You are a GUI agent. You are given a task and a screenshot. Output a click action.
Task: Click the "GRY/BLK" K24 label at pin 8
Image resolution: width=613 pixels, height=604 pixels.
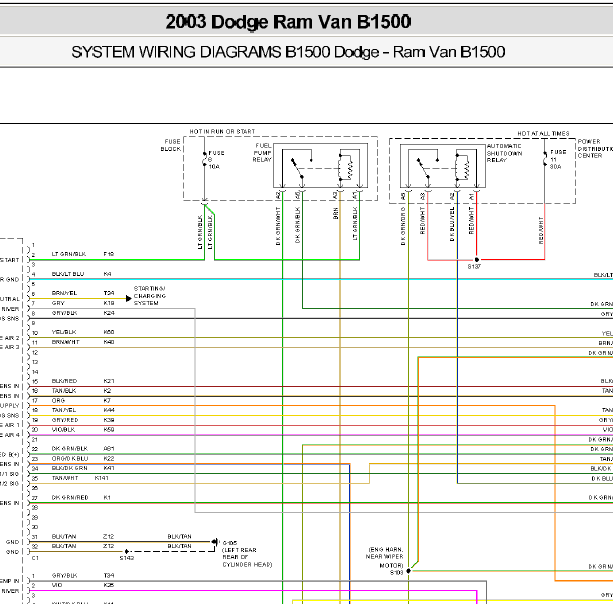point(64,313)
